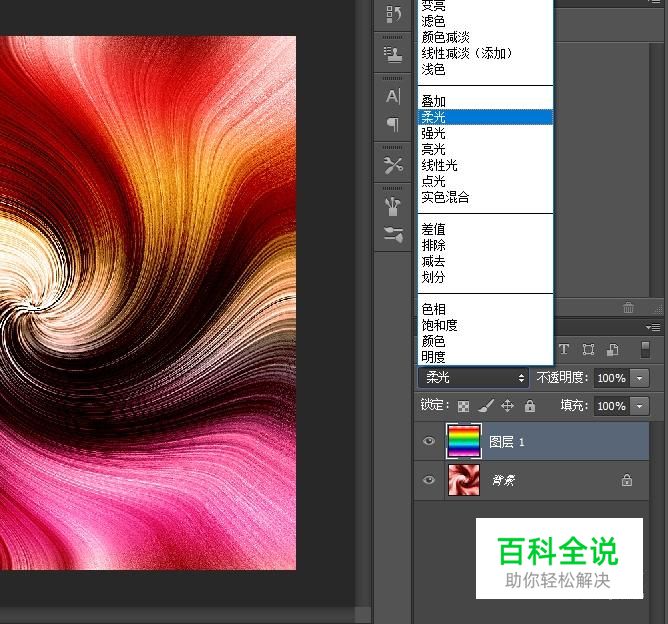The width and height of the screenshot is (668, 624).
Task: Open the 不透明度 opacity slider arrow
Action: (639, 378)
